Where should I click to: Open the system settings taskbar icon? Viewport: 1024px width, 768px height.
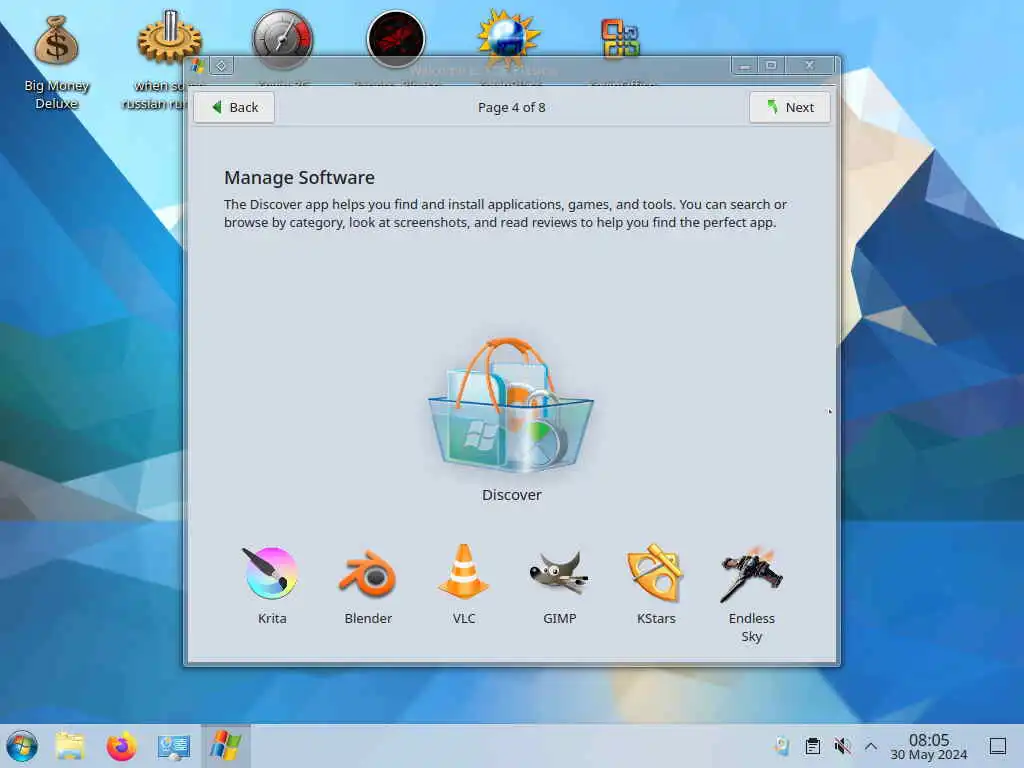coord(174,746)
